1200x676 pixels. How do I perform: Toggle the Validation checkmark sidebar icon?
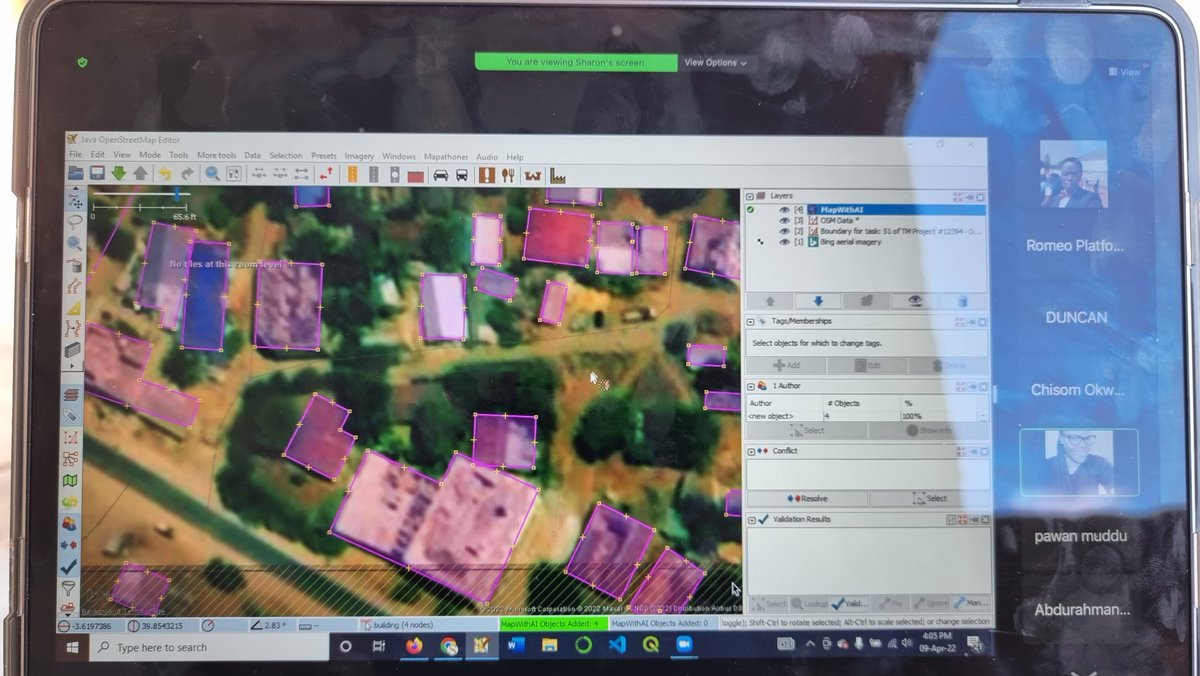69,566
